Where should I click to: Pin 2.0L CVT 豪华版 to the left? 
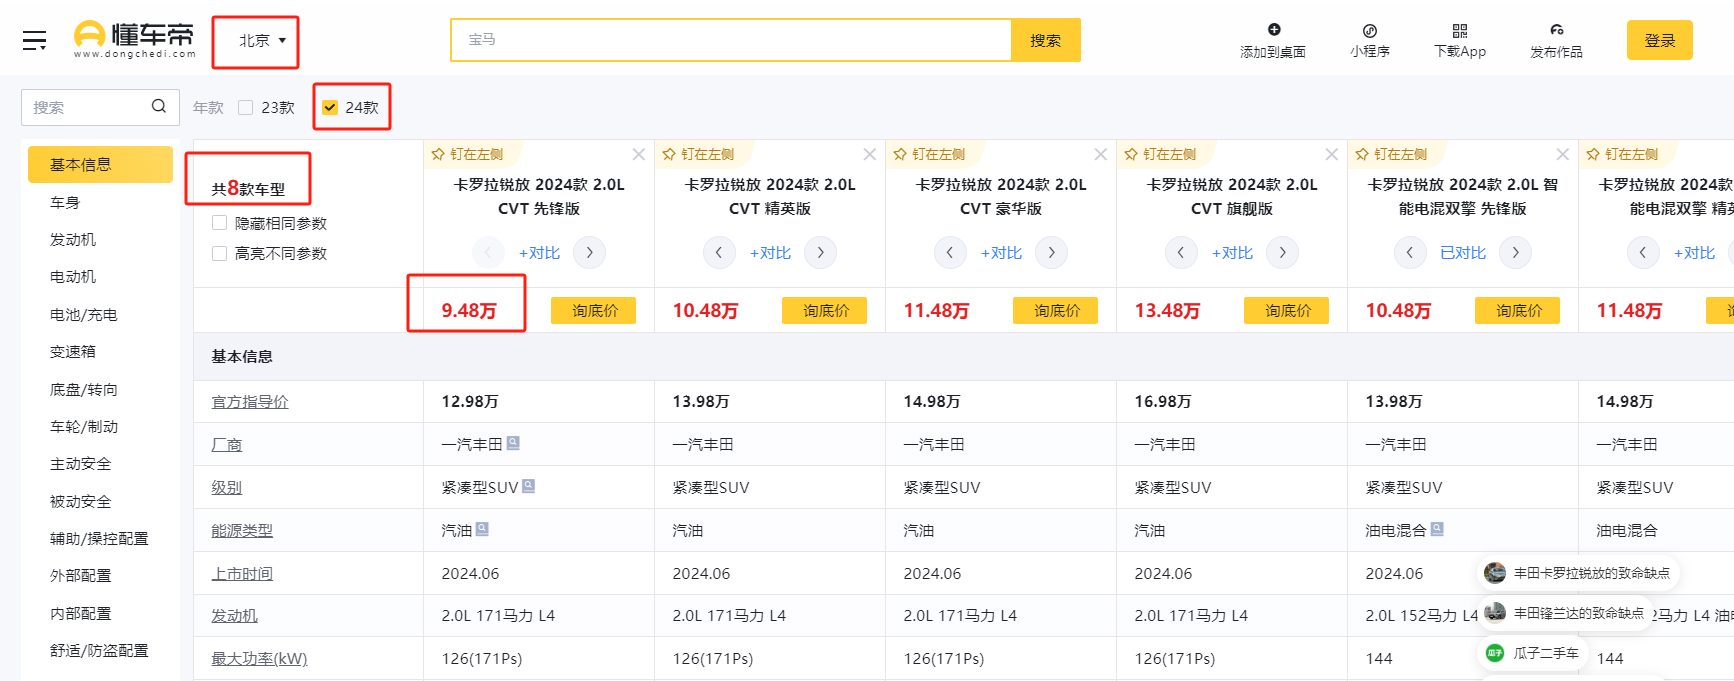929,154
